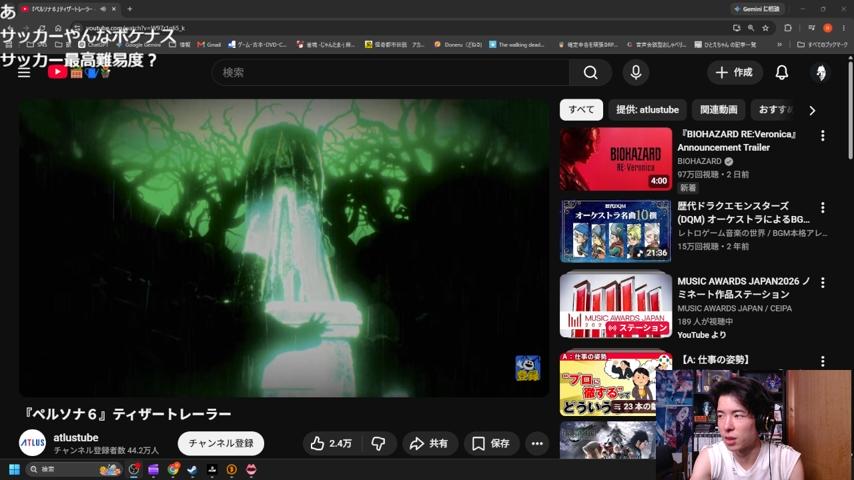This screenshot has width=854, height=480.
Task: Open the atlustube channel name link
Action: coord(76,438)
